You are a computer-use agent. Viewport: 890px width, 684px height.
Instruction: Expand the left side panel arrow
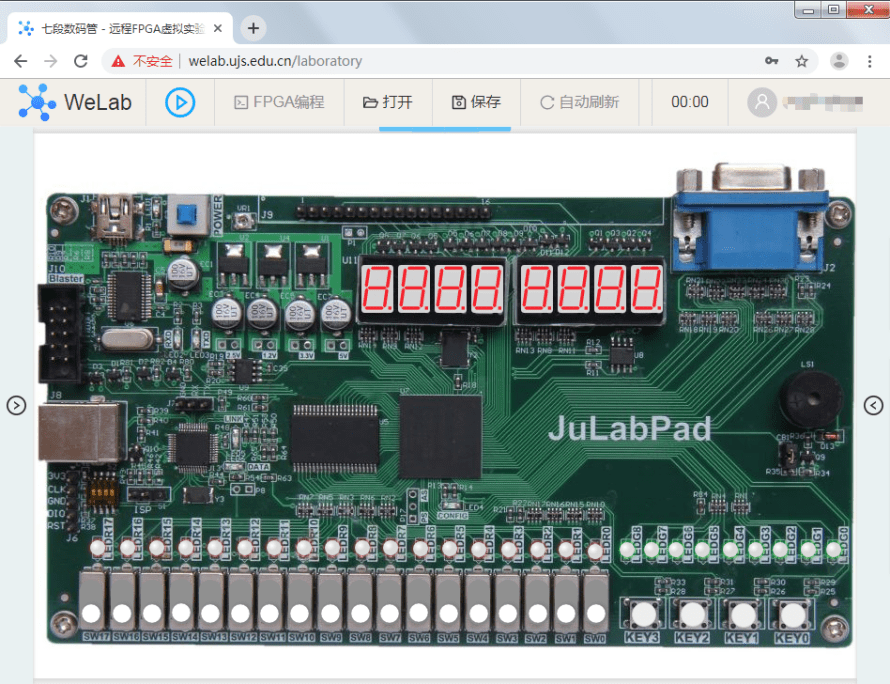point(16,405)
